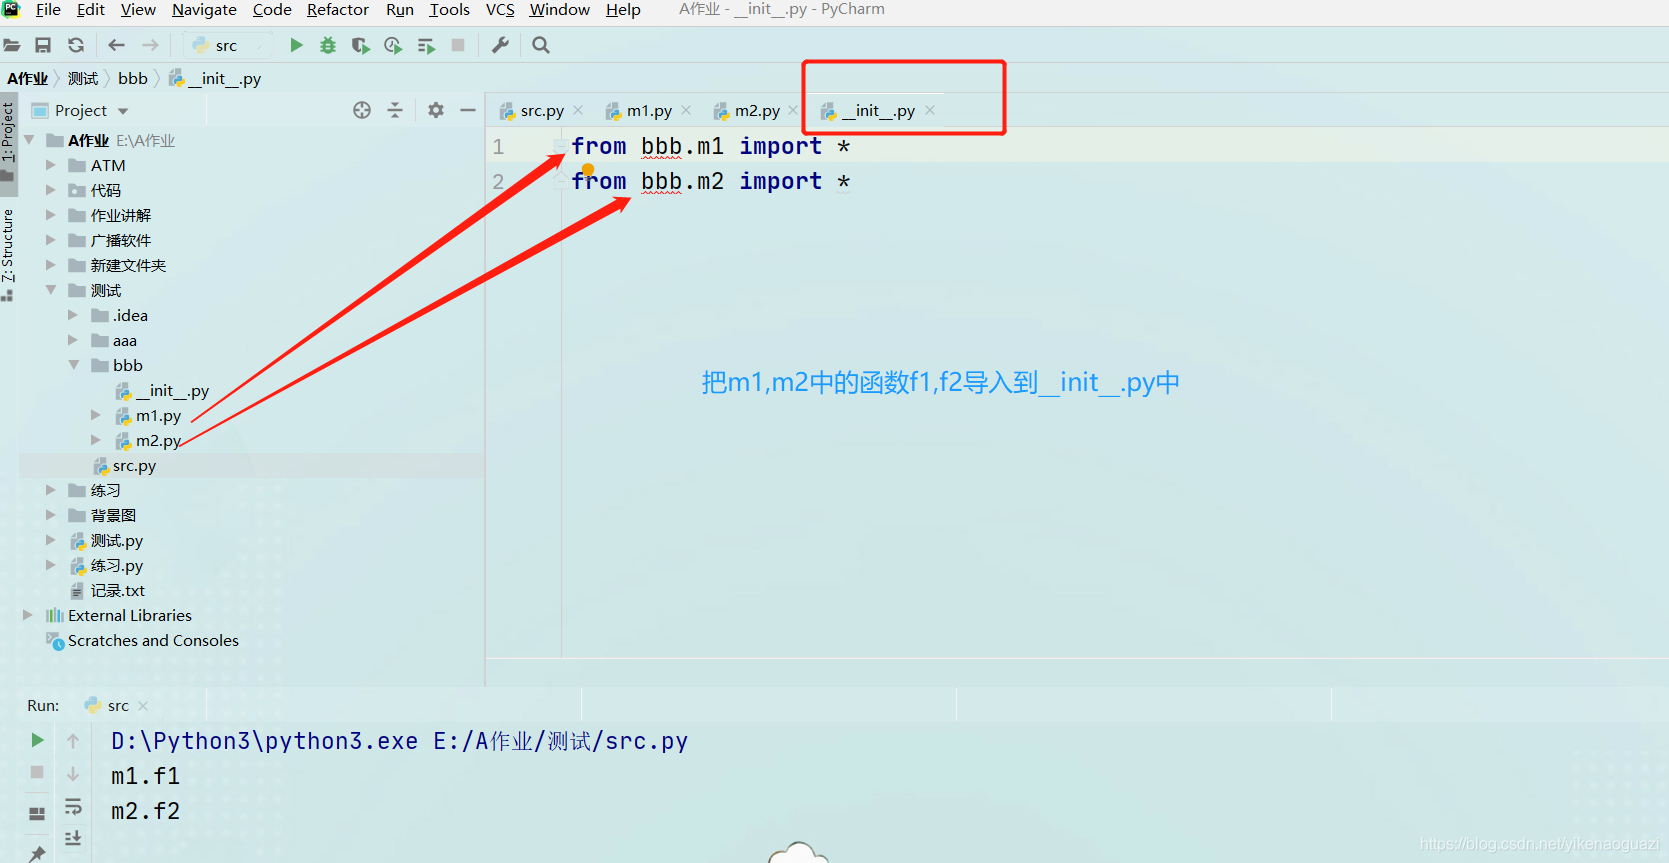Close the m1.py editor tab

click(x=686, y=110)
